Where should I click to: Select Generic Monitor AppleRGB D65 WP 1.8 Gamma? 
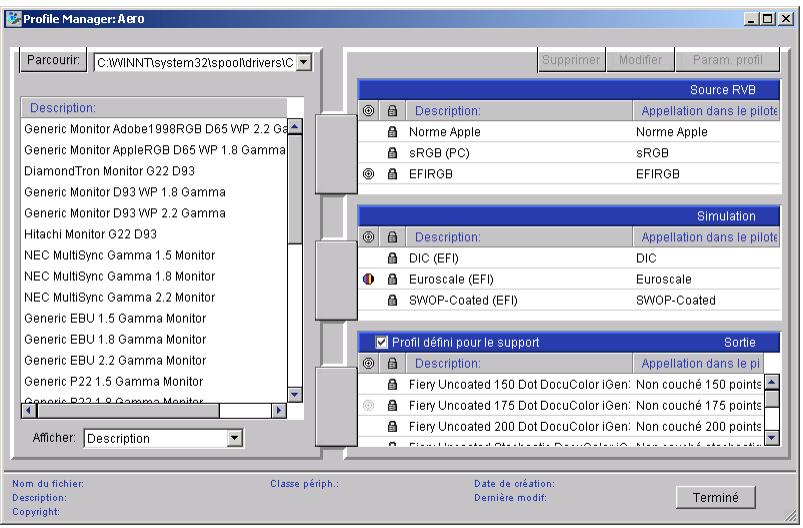click(x=154, y=150)
